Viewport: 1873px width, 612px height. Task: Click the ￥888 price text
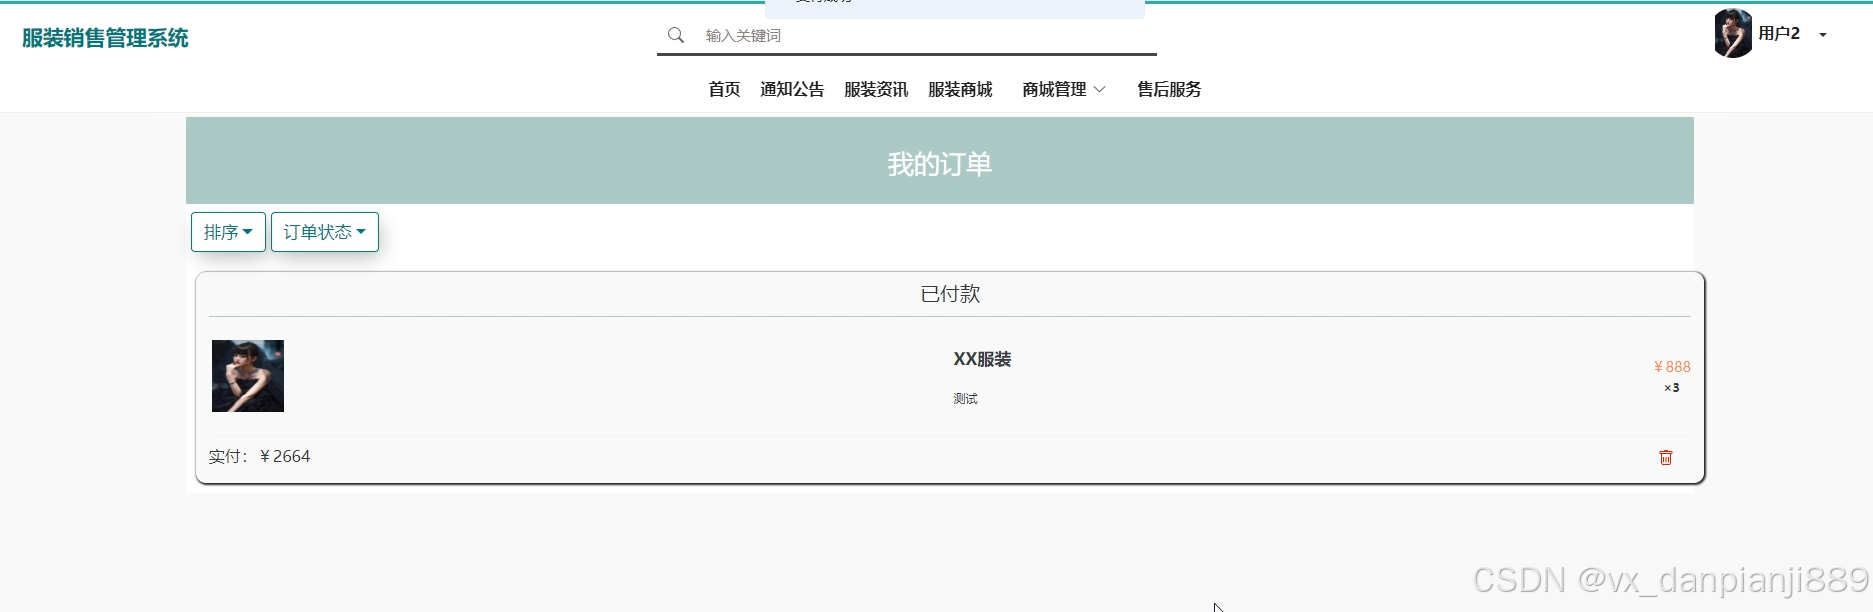click(1672, 367)
